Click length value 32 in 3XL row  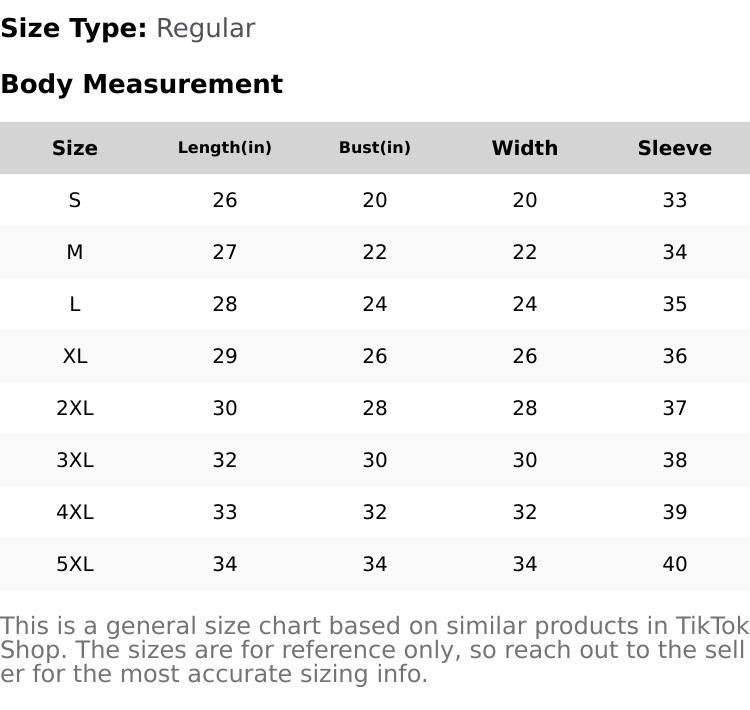(x=225, y=460)
